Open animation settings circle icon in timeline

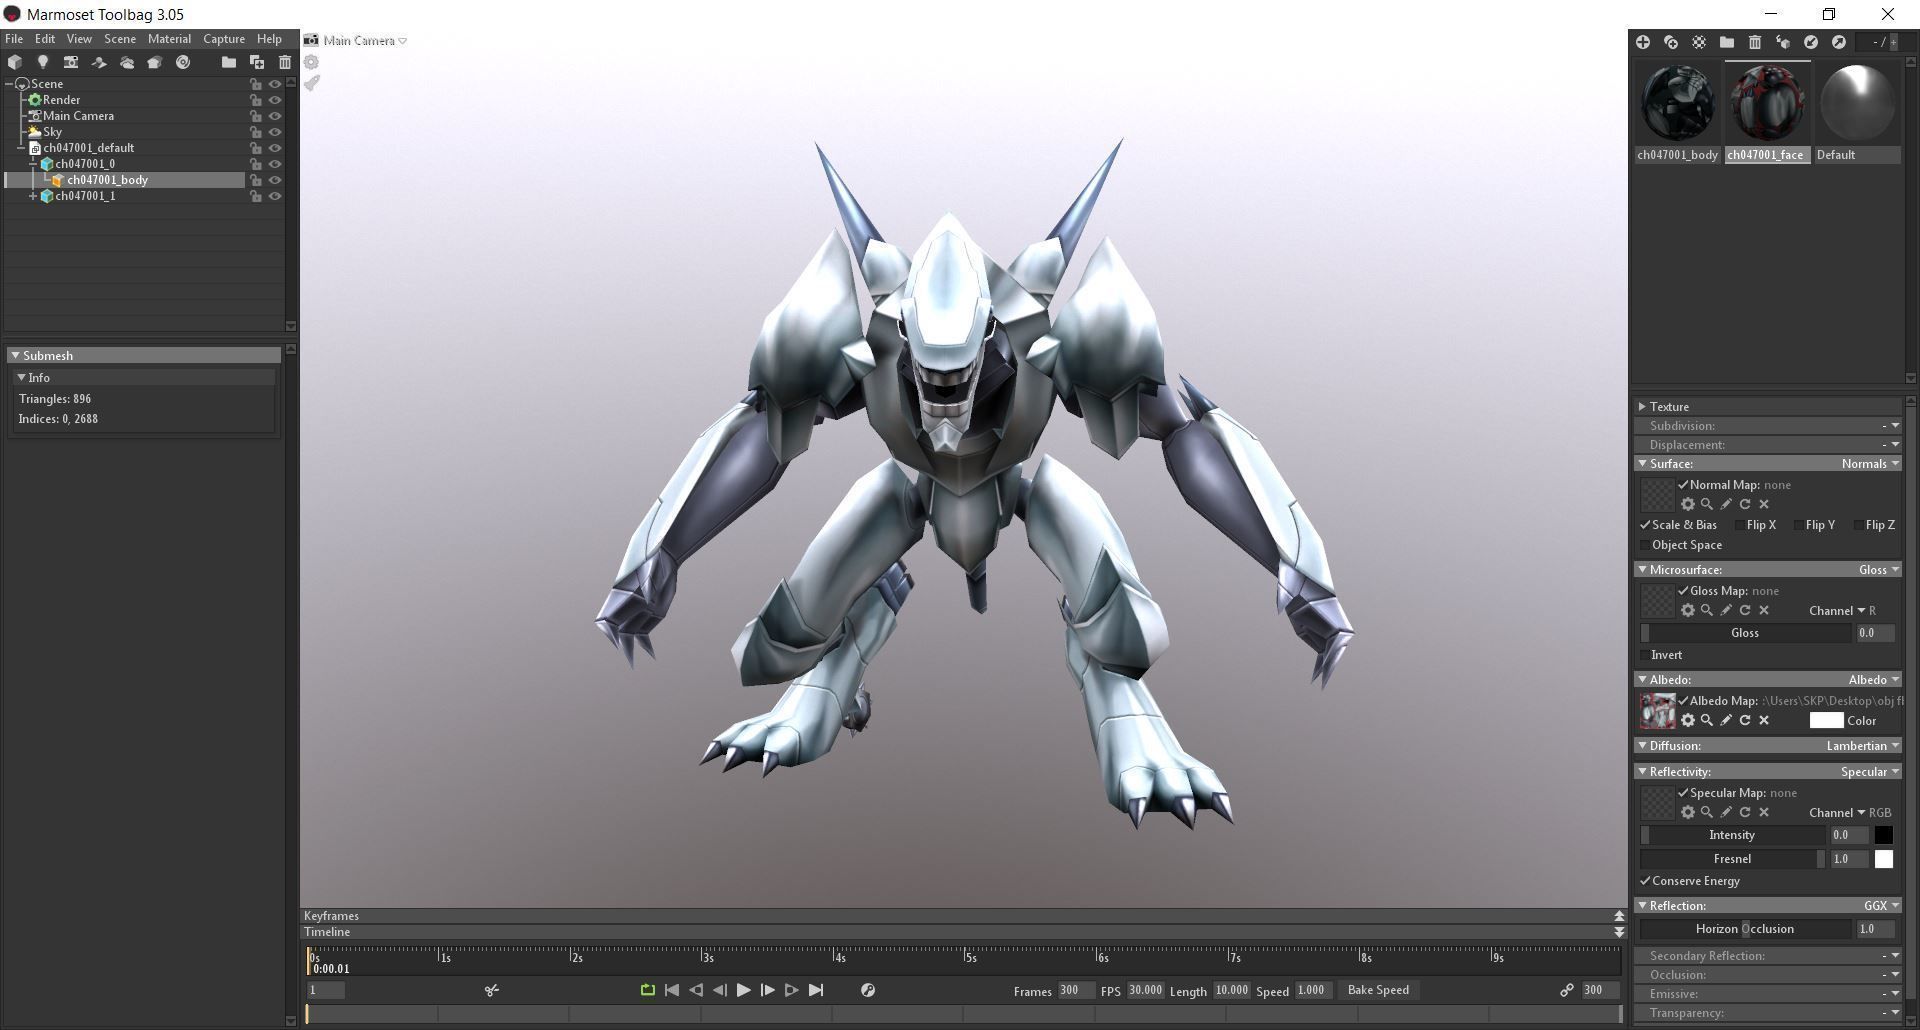(868, 990)
